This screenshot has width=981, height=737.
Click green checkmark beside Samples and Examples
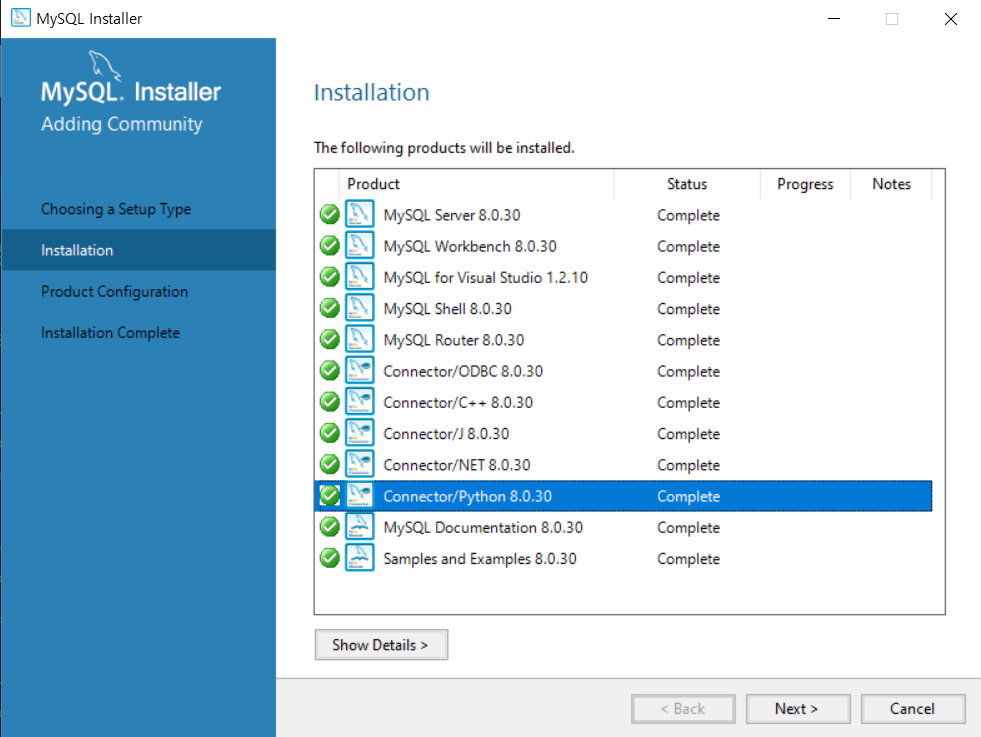(330, 559)
